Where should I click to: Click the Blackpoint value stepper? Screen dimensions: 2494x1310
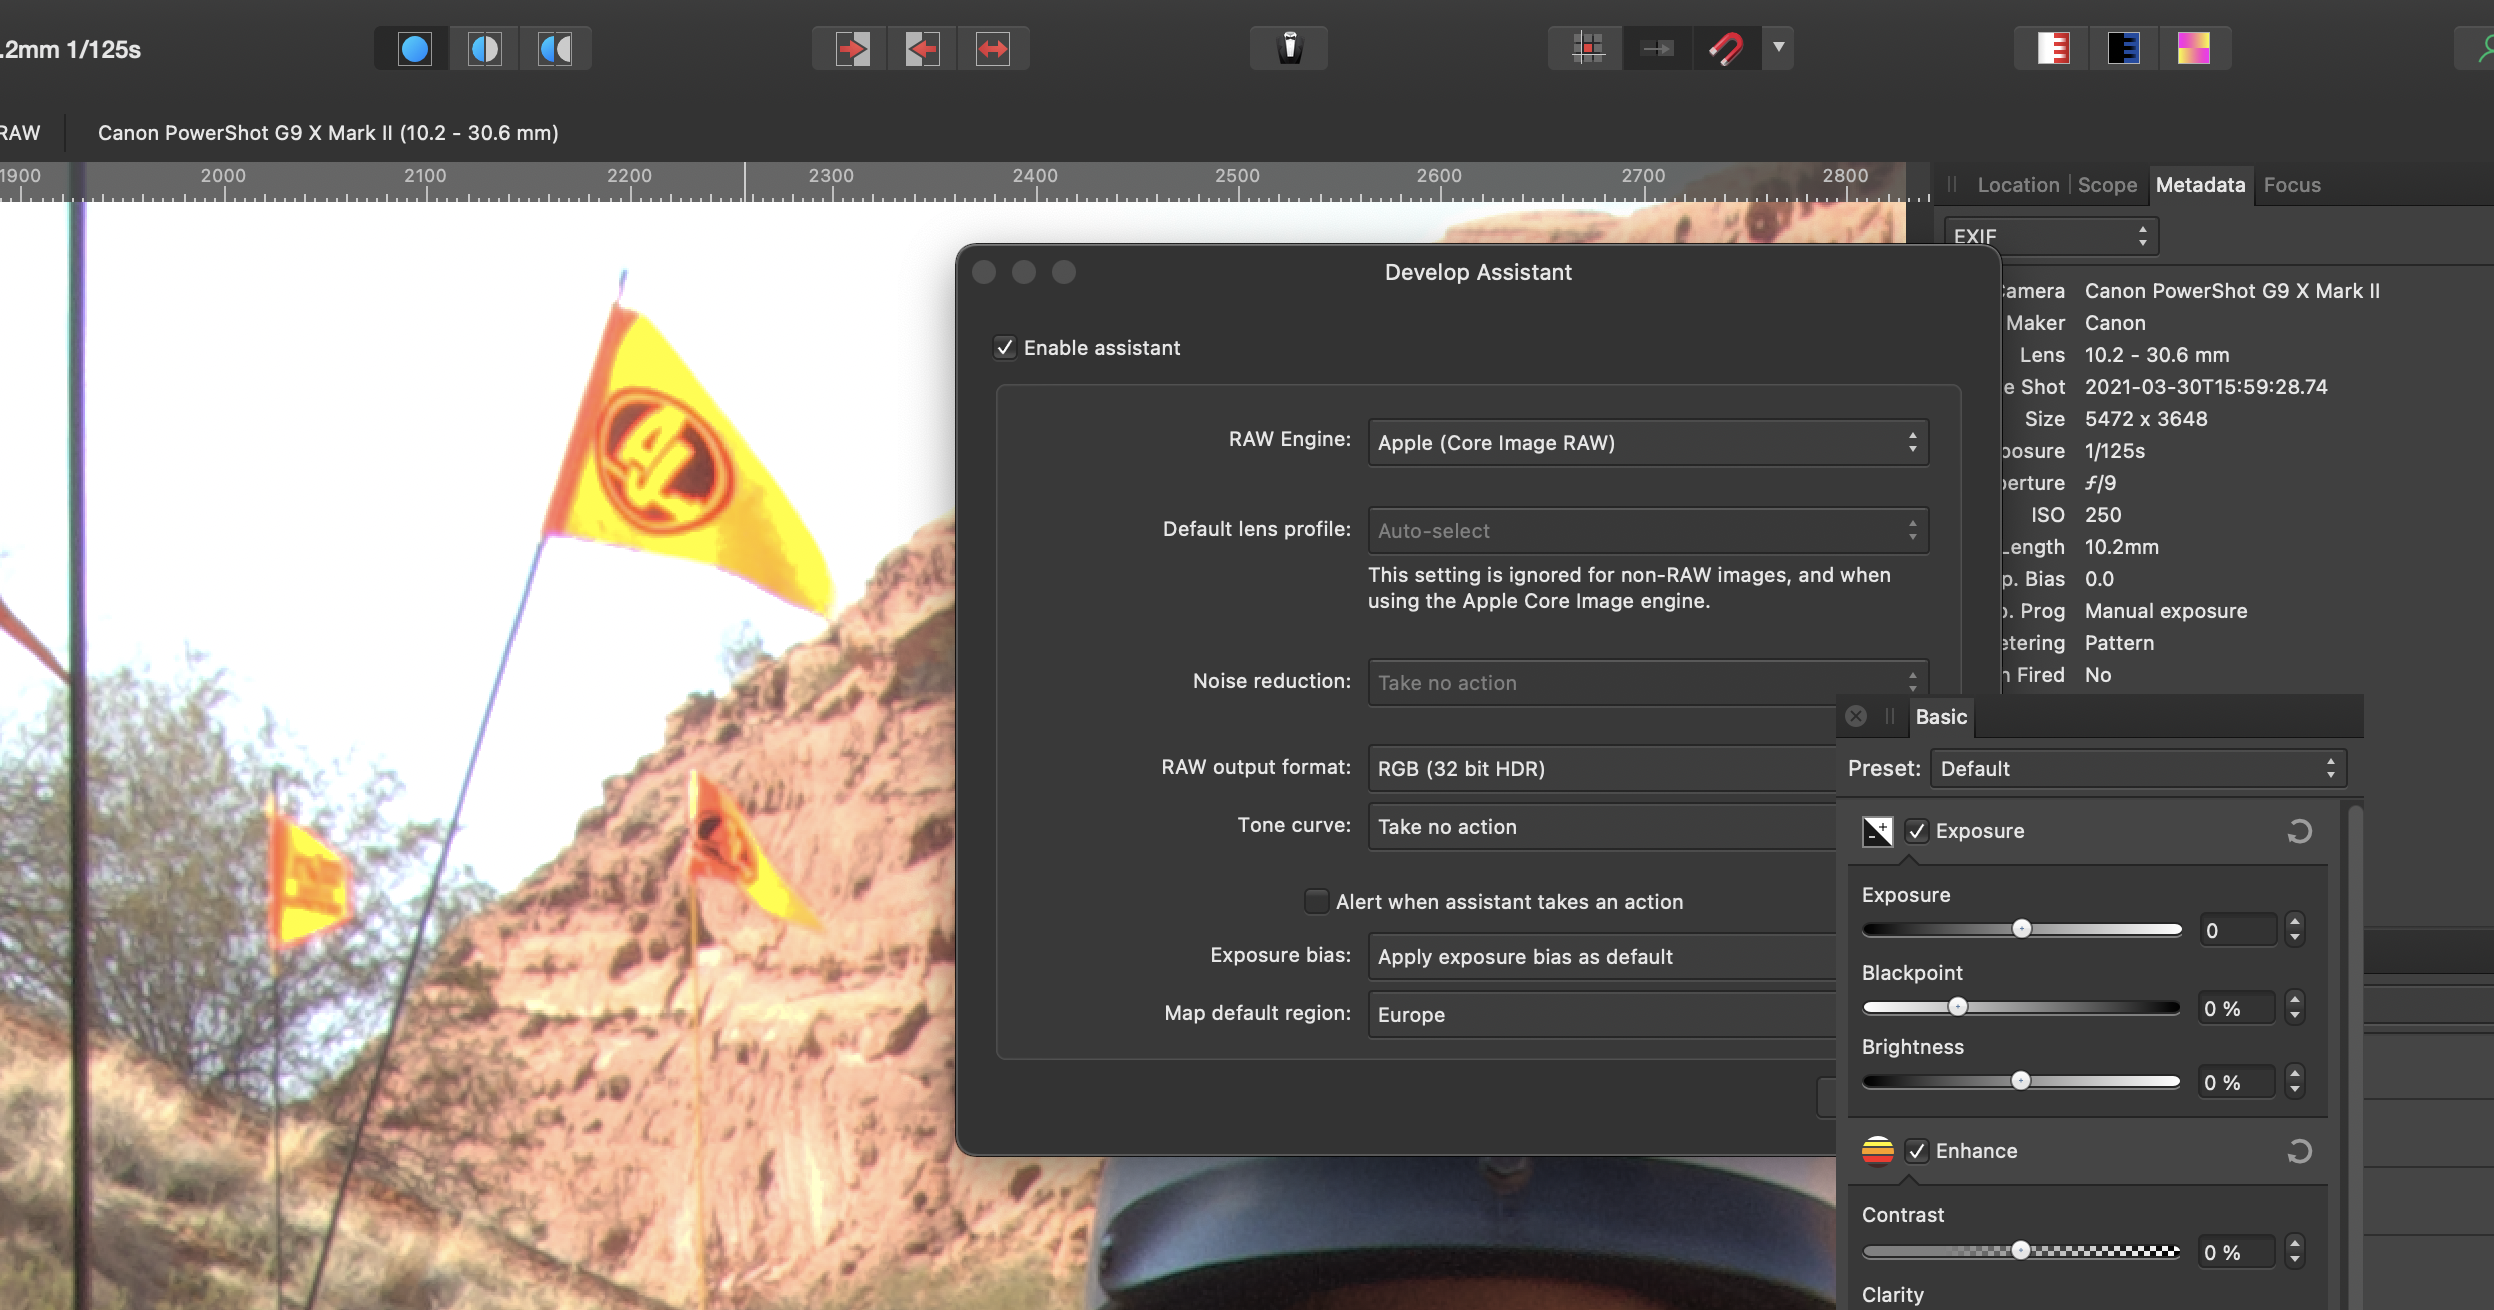(x=2295, y=1008)
